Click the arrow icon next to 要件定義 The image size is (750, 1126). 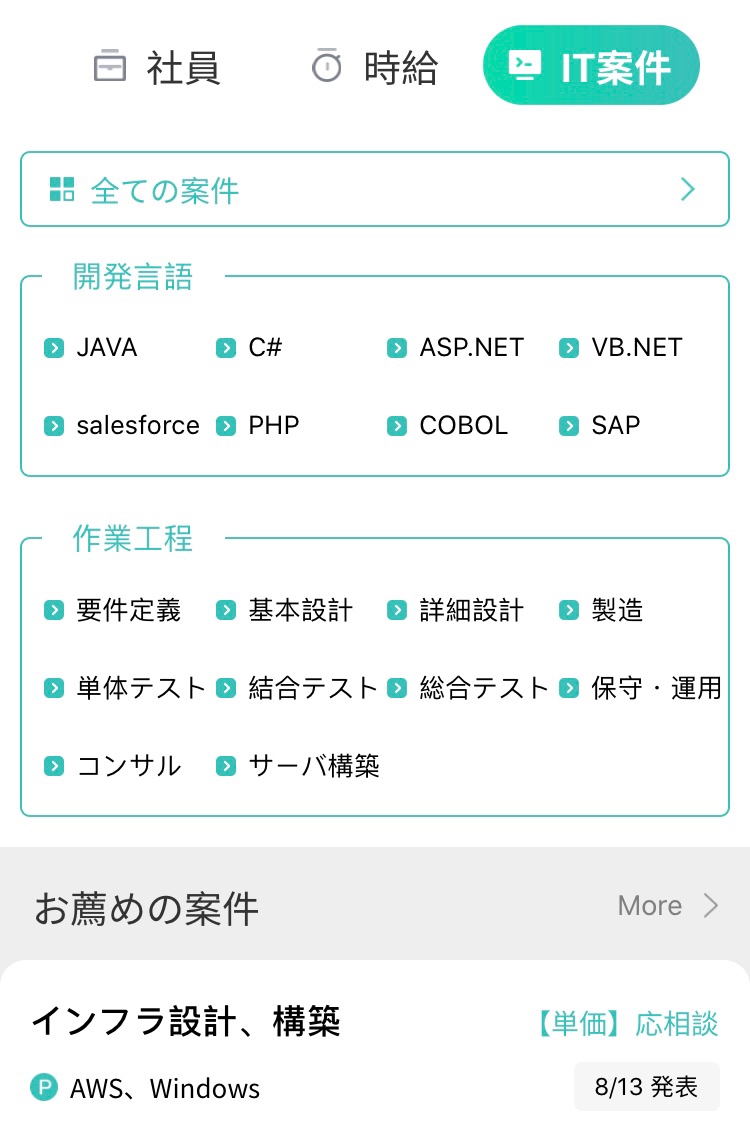pyautogui.click(x=54, y=610)
